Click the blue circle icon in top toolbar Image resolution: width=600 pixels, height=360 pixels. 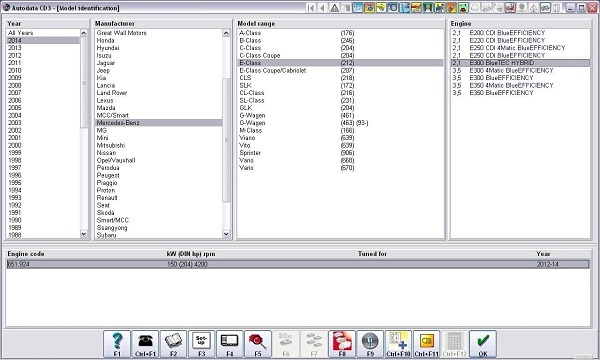(x=393, y=8)
